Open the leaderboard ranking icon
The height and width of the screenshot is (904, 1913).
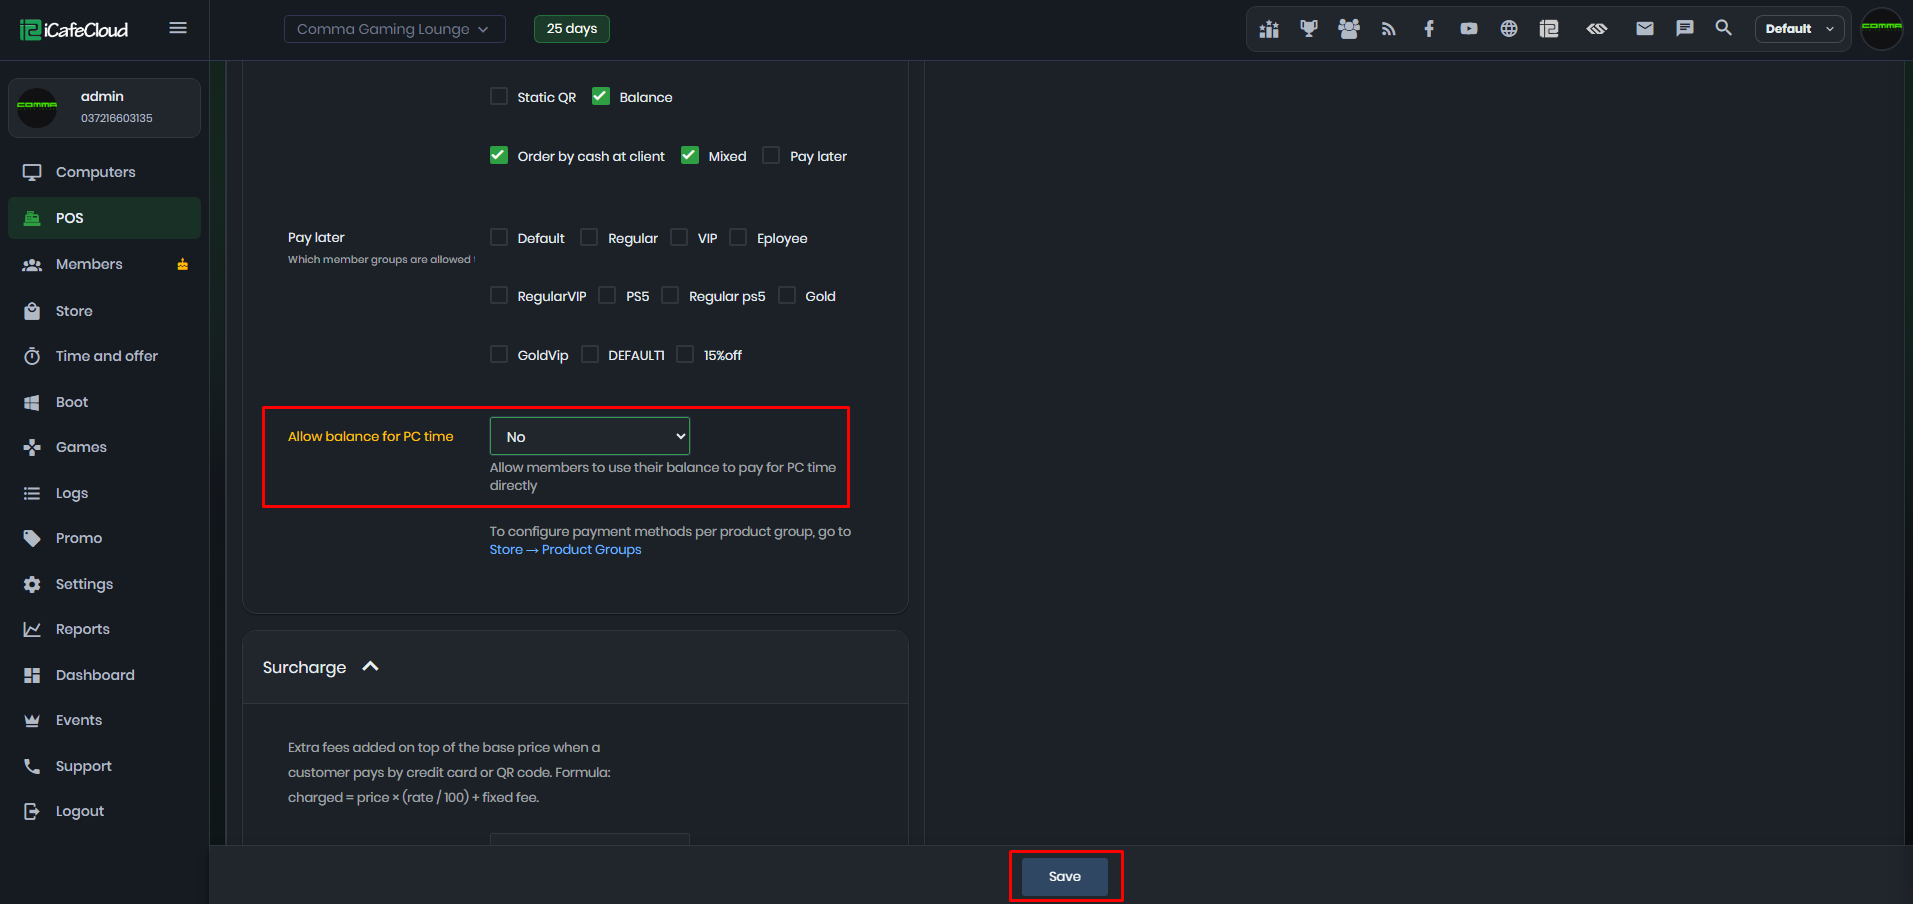coord(1269,29)
